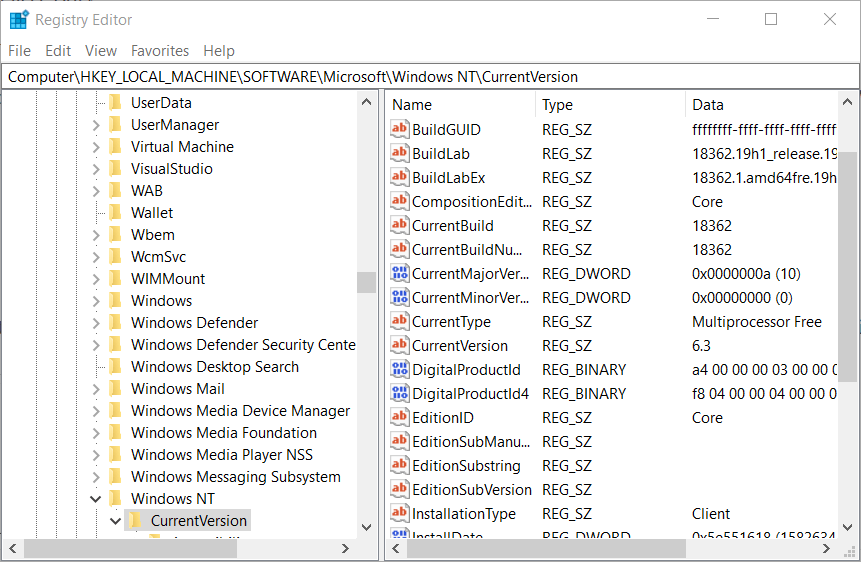The height and width of the screenshot is (562, 861).
Task: Click the tree pane scroll down arrow
Action: [x=366, y=527]
